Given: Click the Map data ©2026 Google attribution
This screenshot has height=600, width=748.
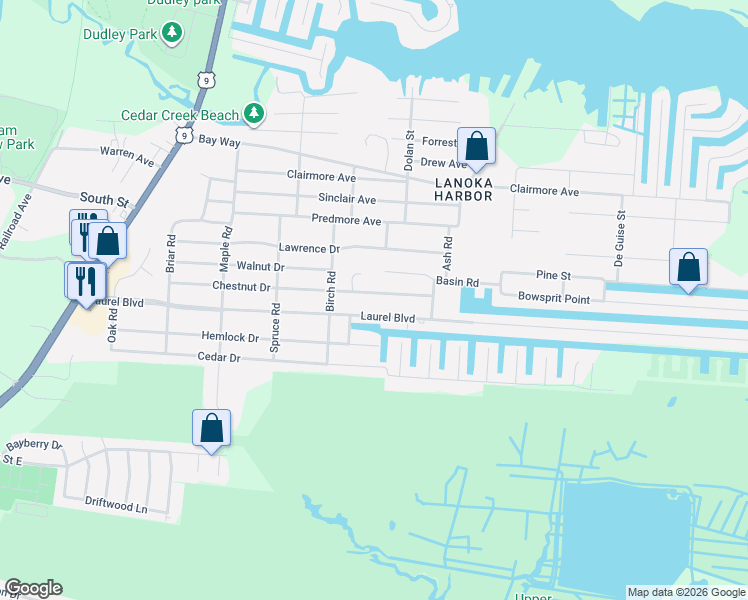Looking at the screenshot, I should coord(686,592).
